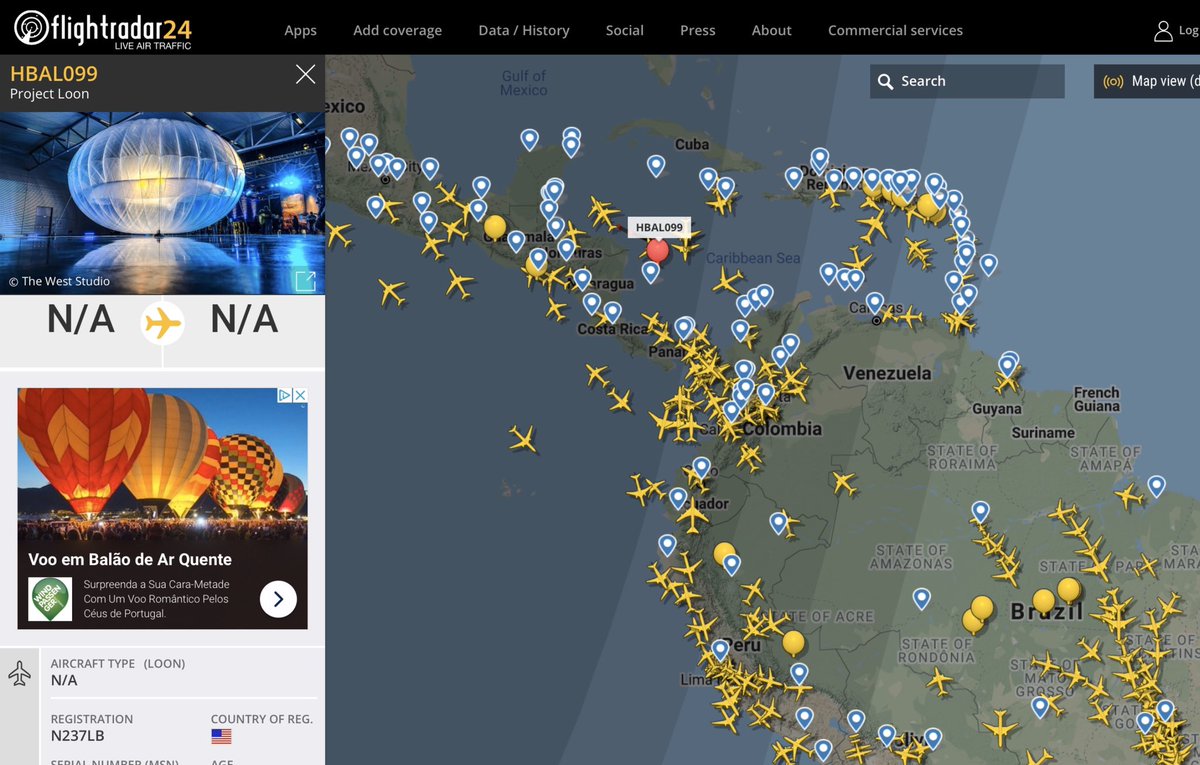
Task: Select the red HBAL099 balloon marker
Action: tap(657, 250)
